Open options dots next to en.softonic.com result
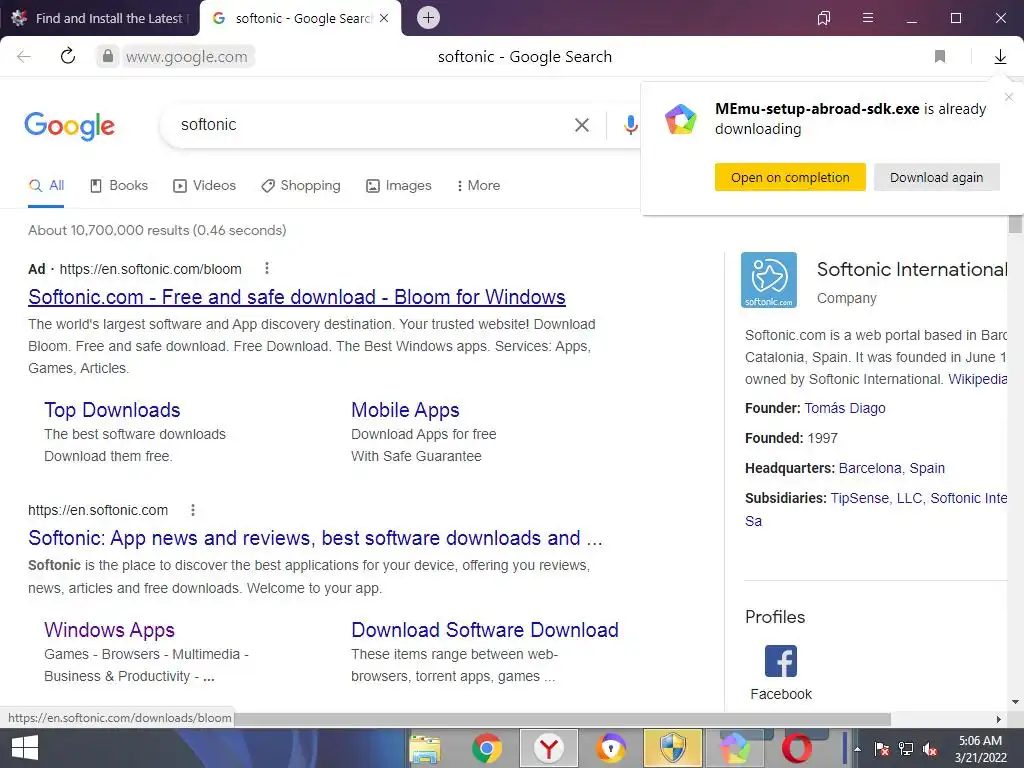The image size is (1024, 768). click(x=193, y=510)
